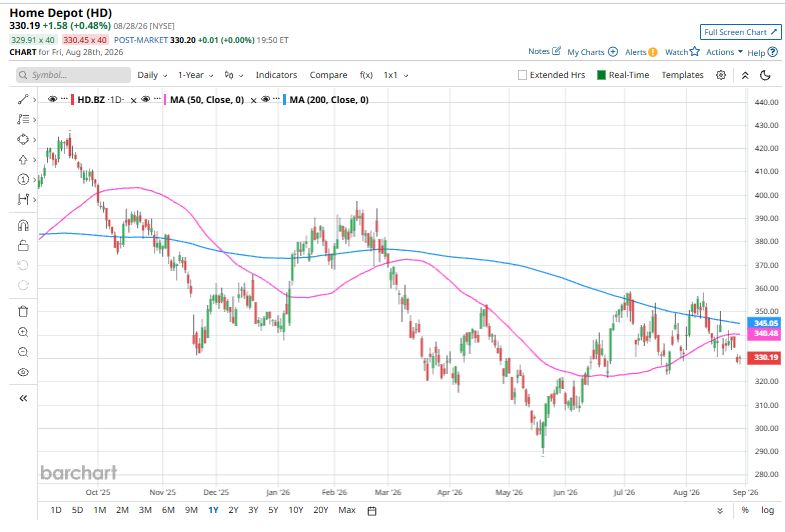The image size is (785, 532).
Task: Select the trend line drawing tool
Action: point(23,100)
